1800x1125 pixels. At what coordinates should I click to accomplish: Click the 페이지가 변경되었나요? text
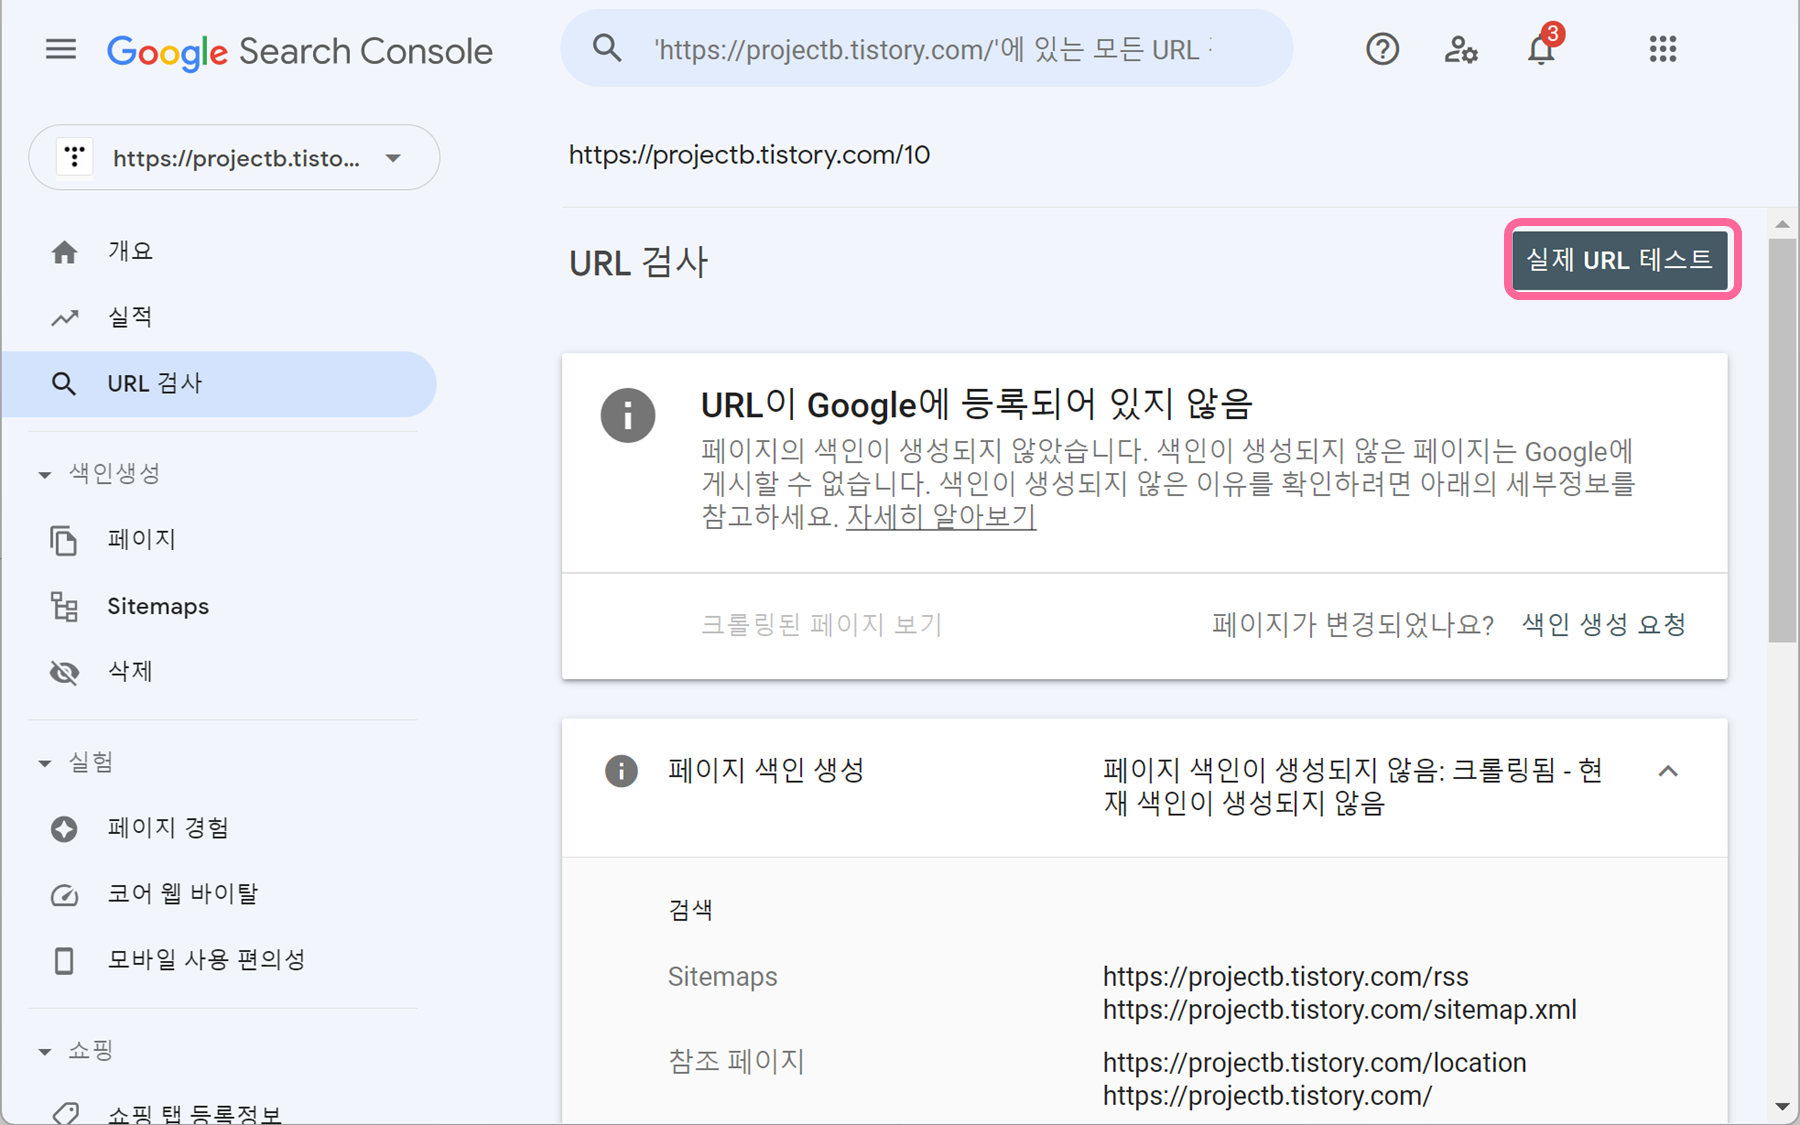coord(1353,625)
